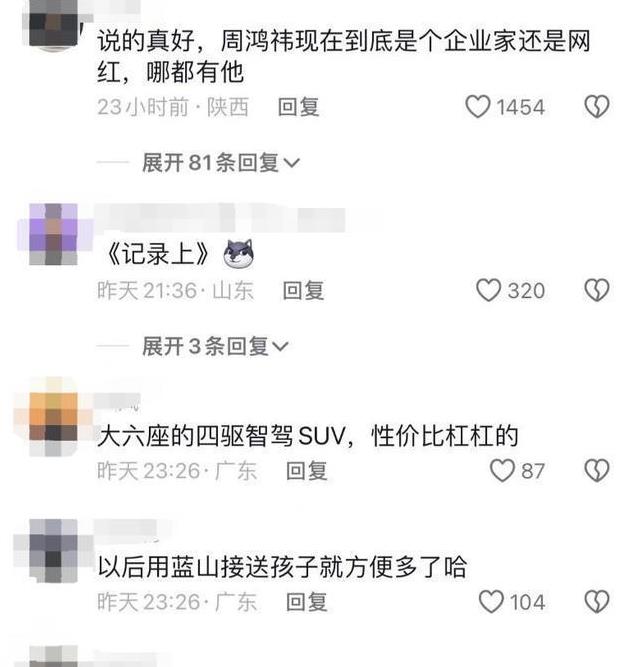
Task: Reply to the 山东 user's comment
Action: point(304,291)
